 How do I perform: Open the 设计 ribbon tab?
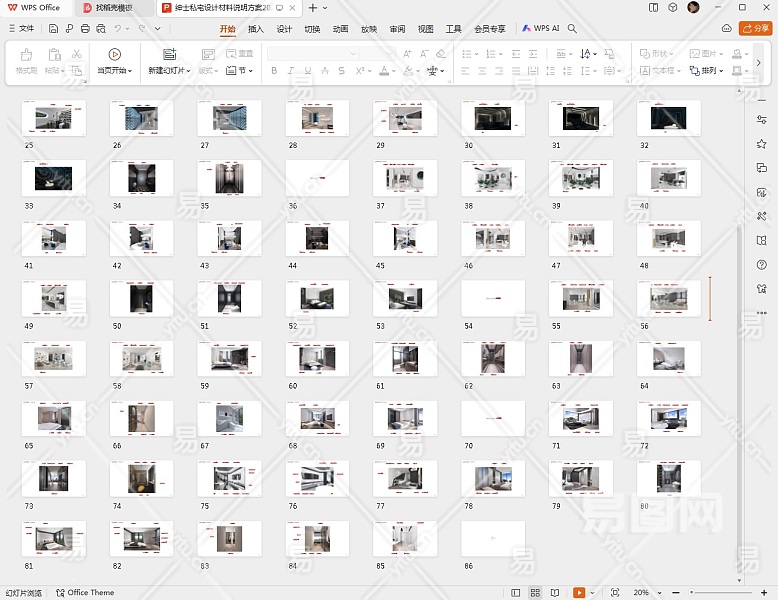(284, 29)
